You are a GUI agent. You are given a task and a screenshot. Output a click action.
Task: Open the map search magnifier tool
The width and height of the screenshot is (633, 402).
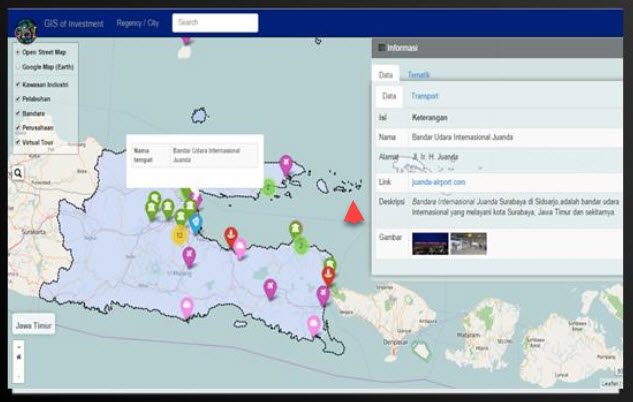pos(18,173)
